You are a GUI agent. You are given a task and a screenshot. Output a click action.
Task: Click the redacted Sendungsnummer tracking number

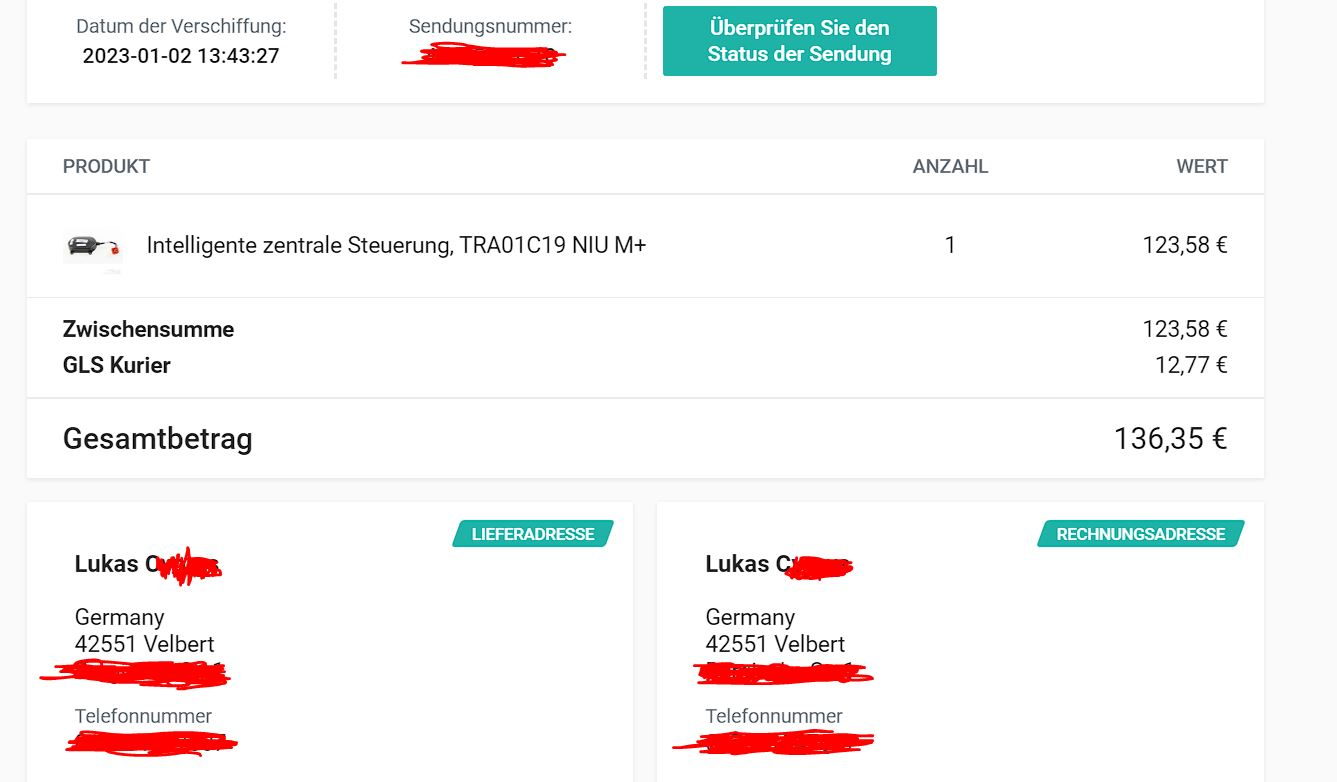click(x=484, y=55)
